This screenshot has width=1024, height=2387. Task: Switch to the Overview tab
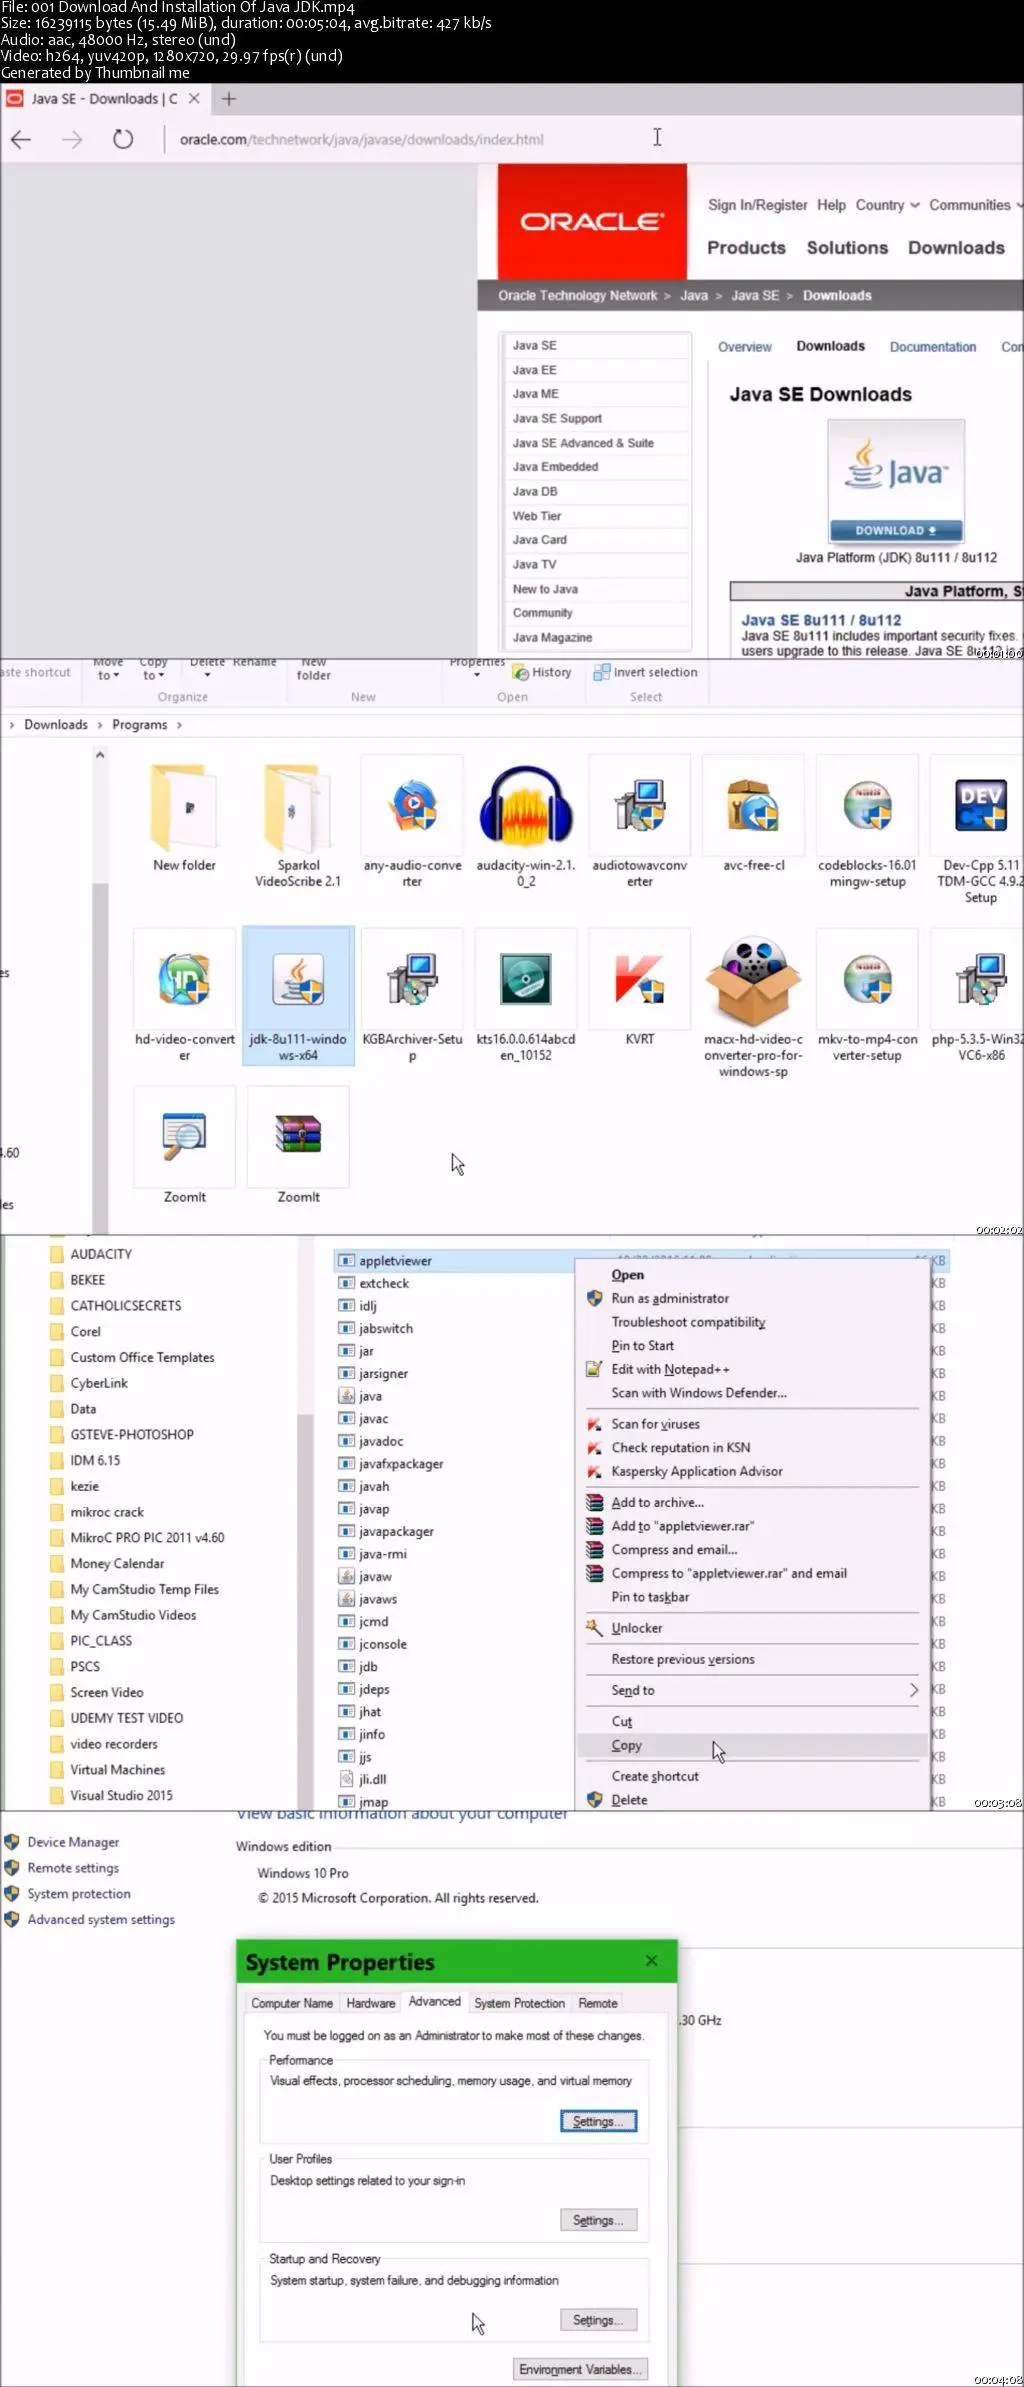click(x=745, y=348)
